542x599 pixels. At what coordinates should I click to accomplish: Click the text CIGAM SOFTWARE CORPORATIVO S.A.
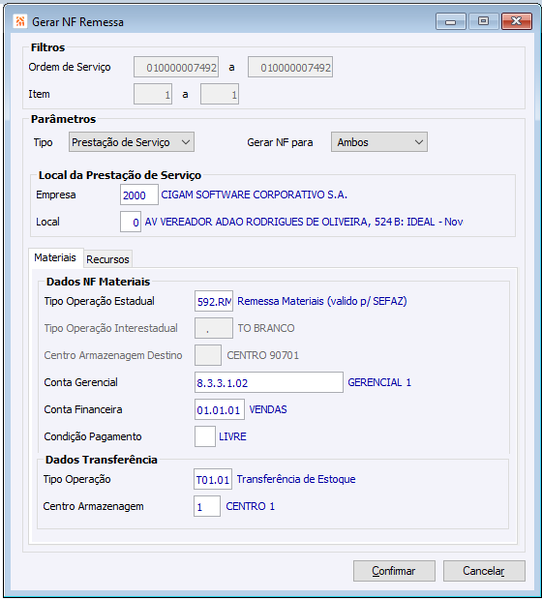254,195
